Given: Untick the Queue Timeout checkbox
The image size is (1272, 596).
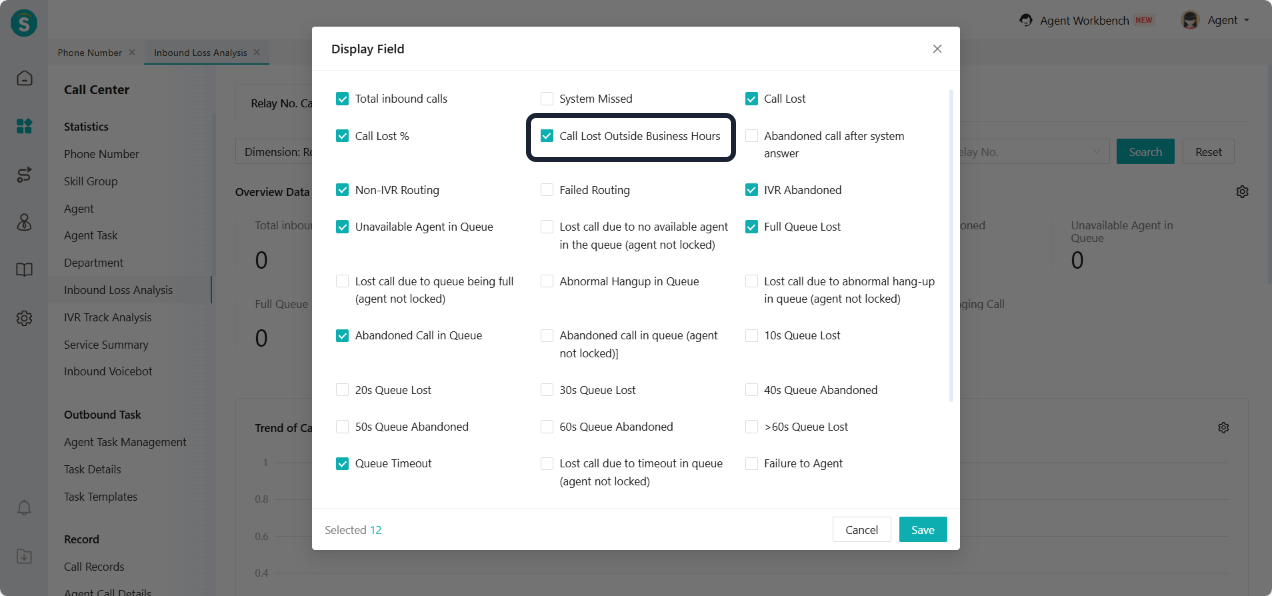Looking at the screenshot, I should (x=343, y=464).
